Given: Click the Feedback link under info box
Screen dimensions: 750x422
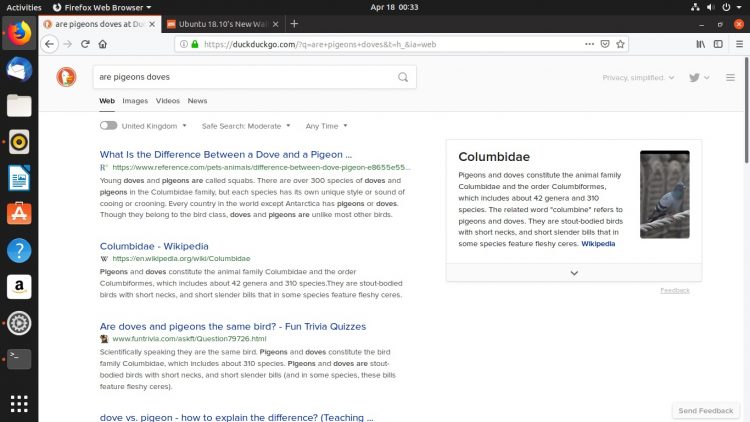Looking at the screenshot, I should click(675, 290).
